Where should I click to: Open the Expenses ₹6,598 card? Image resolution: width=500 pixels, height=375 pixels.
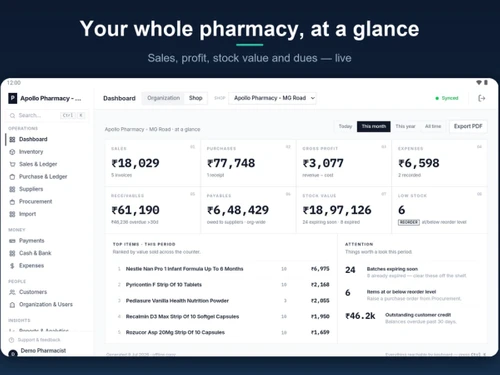click(439, 163)
